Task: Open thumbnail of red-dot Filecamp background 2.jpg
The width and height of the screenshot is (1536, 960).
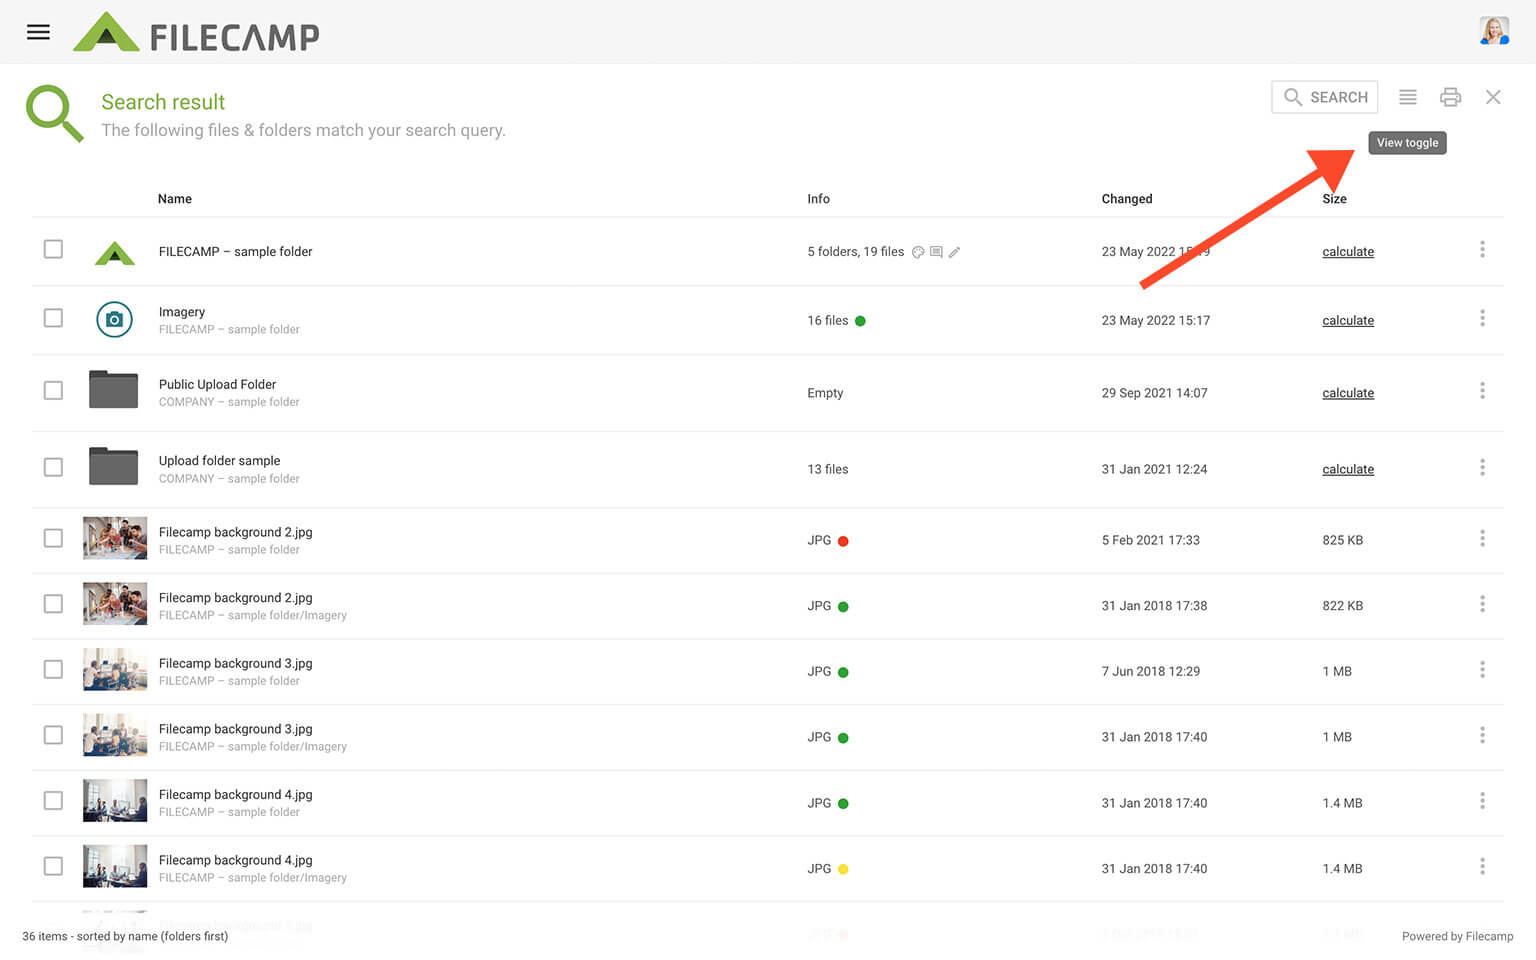Action: tap(115, 538)
